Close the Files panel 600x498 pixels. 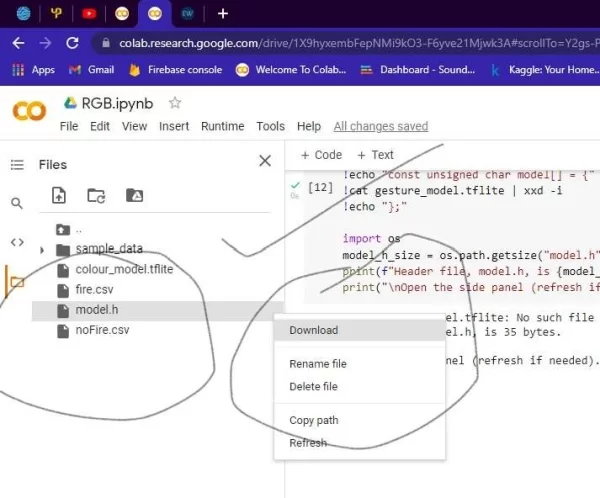click(265, 161)
